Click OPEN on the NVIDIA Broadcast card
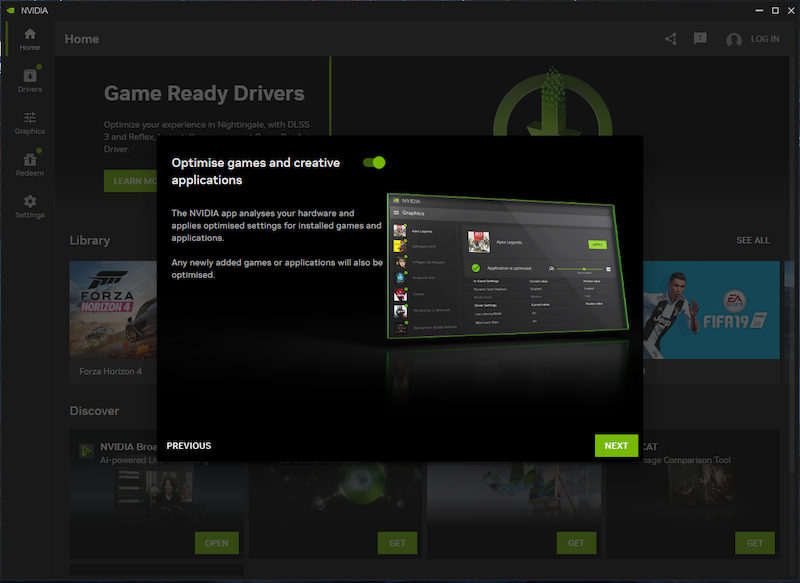 pos(216,543)
